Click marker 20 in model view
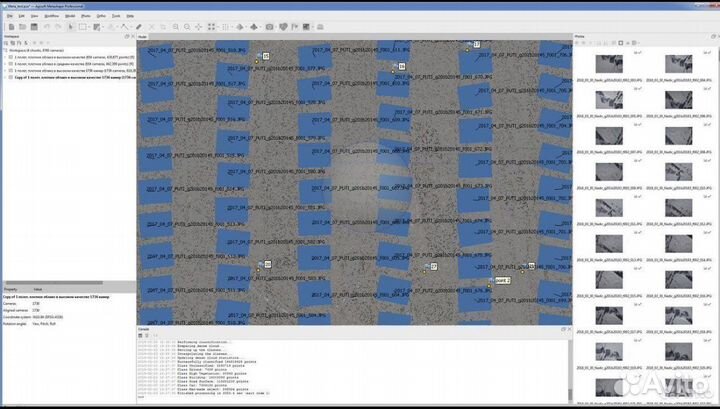Screen dimensions: 720x409 click(x=268, y=264)
